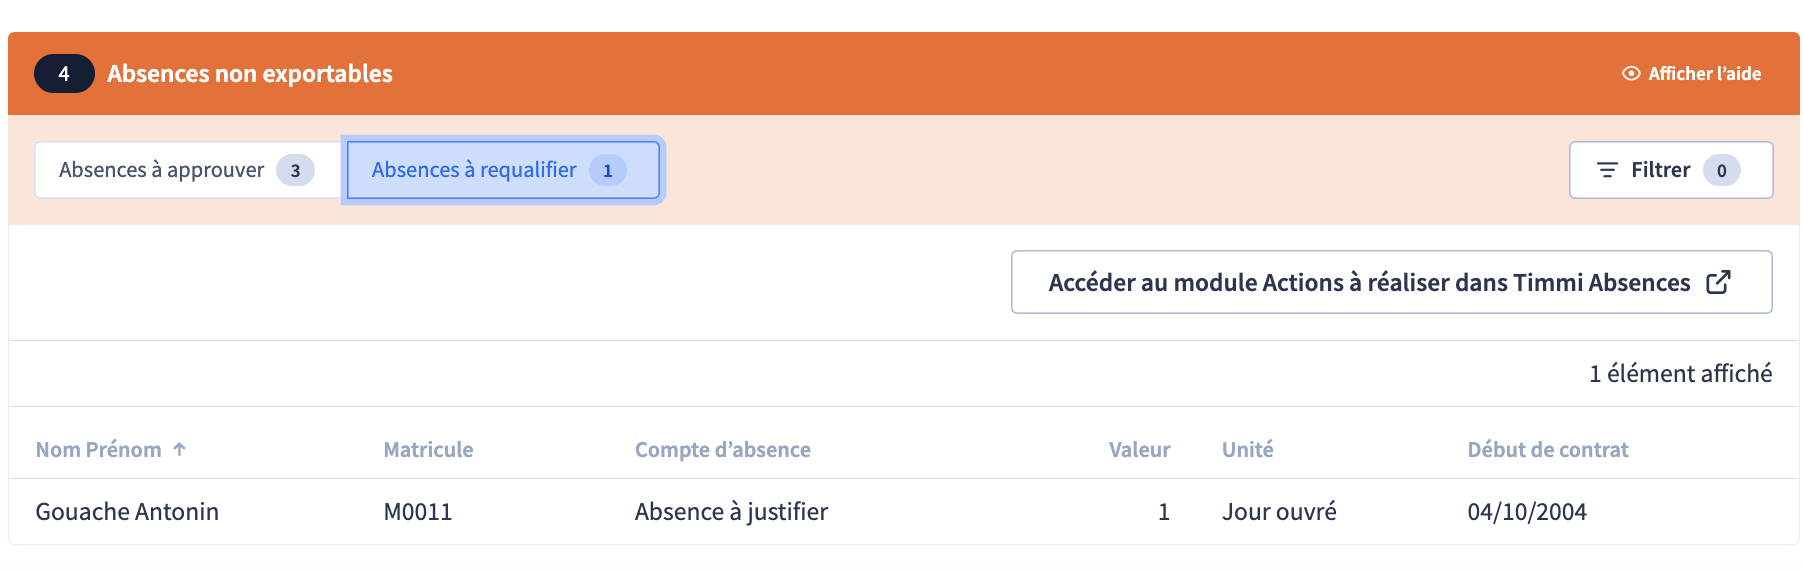The image size is (1803, 570).
Task: Select the Absences à requalifier tab
Action: pos(503,170)
